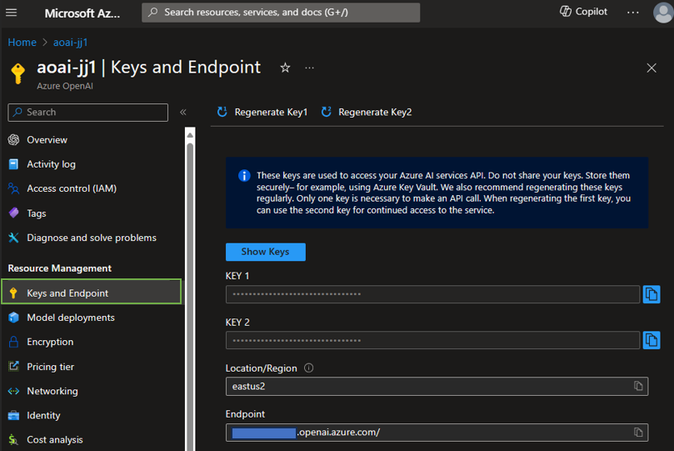674x451 pixels.
Task: Click the blue info icon in banner
Action: click(244, 175)
